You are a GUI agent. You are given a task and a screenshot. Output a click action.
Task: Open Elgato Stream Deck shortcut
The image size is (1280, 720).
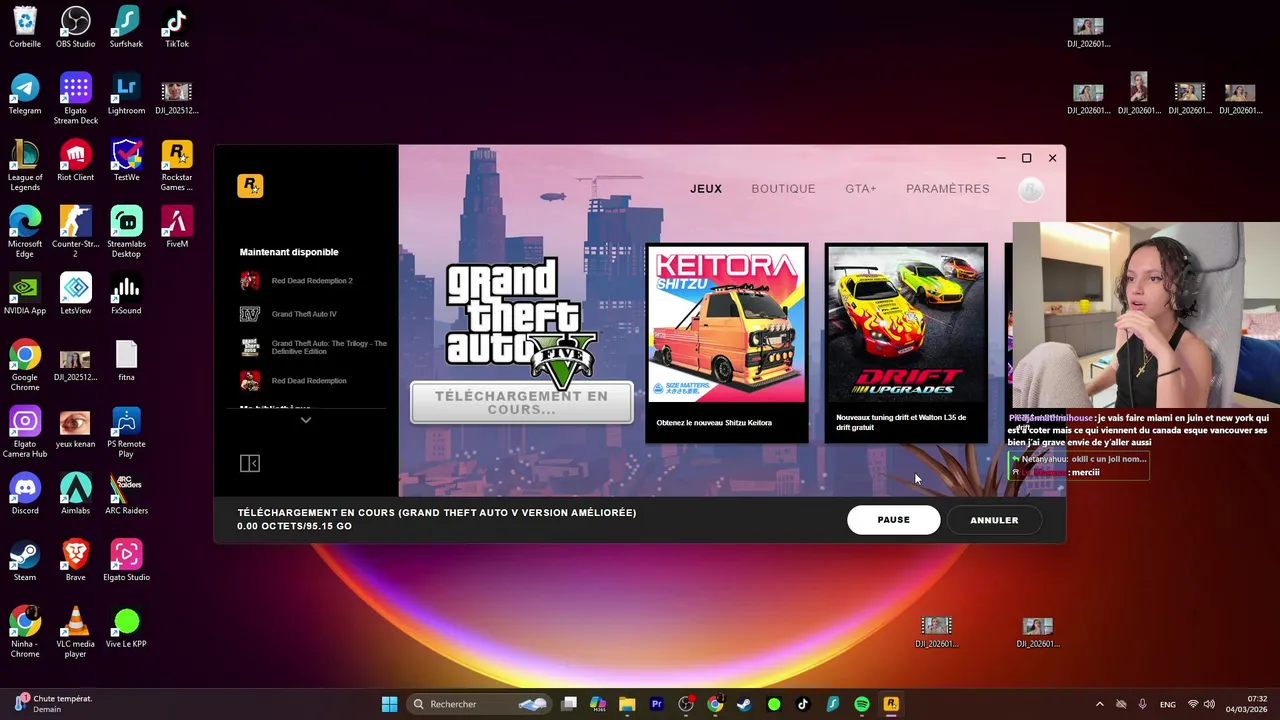[76, 98]
